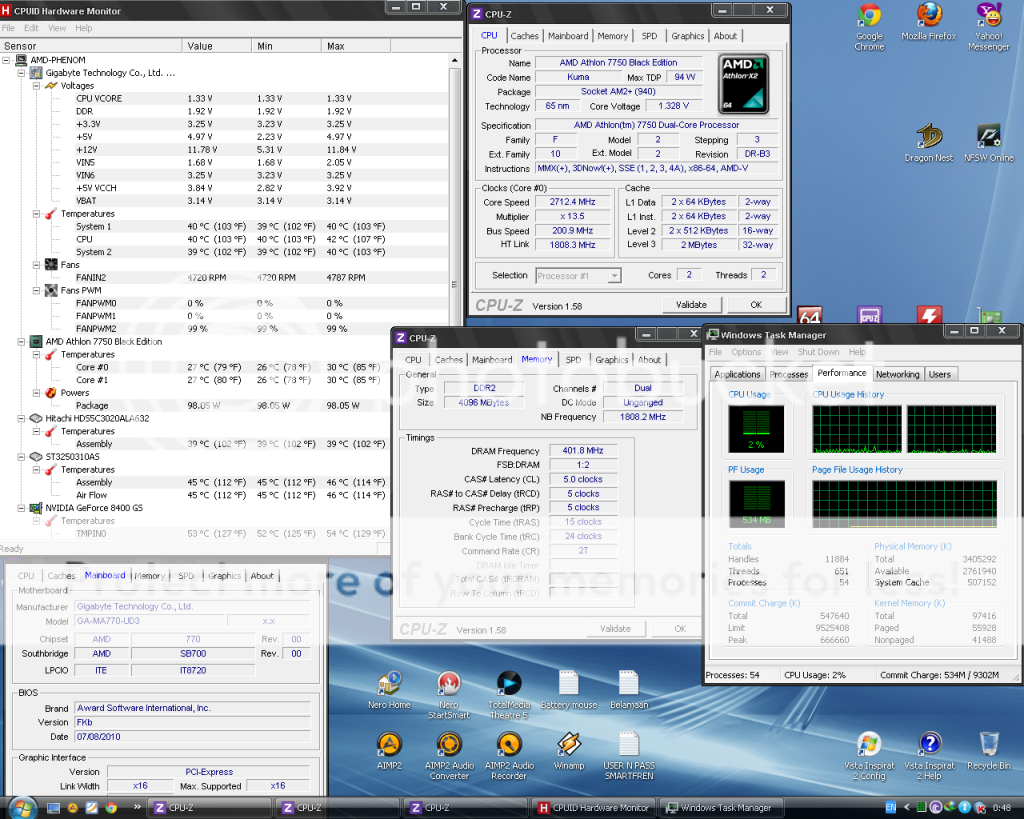Open AIMP2 Audio Recorder shortcut

coord(509,756)
